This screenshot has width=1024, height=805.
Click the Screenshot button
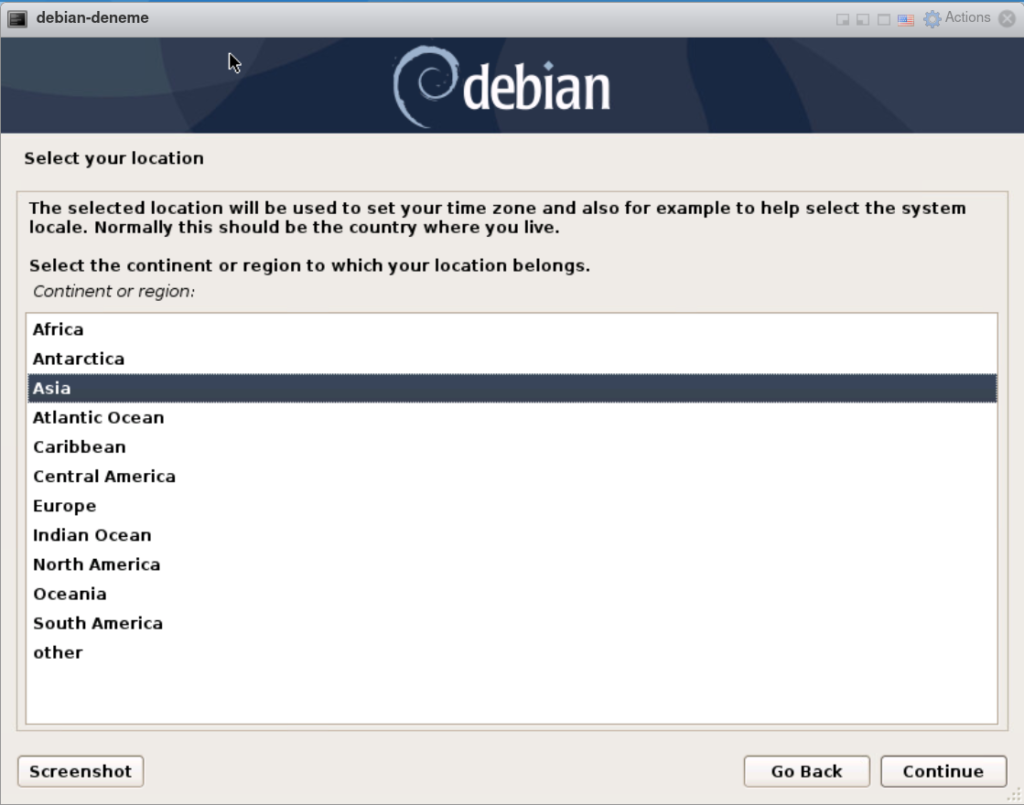(80, 771)
